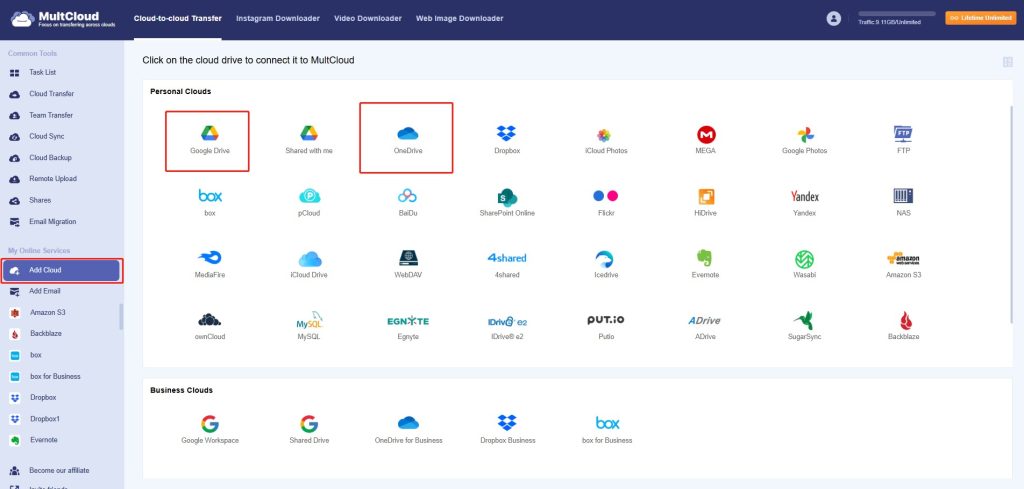Connect Putio service
Screen dimensions: 1024x489
tap(605, 326)
